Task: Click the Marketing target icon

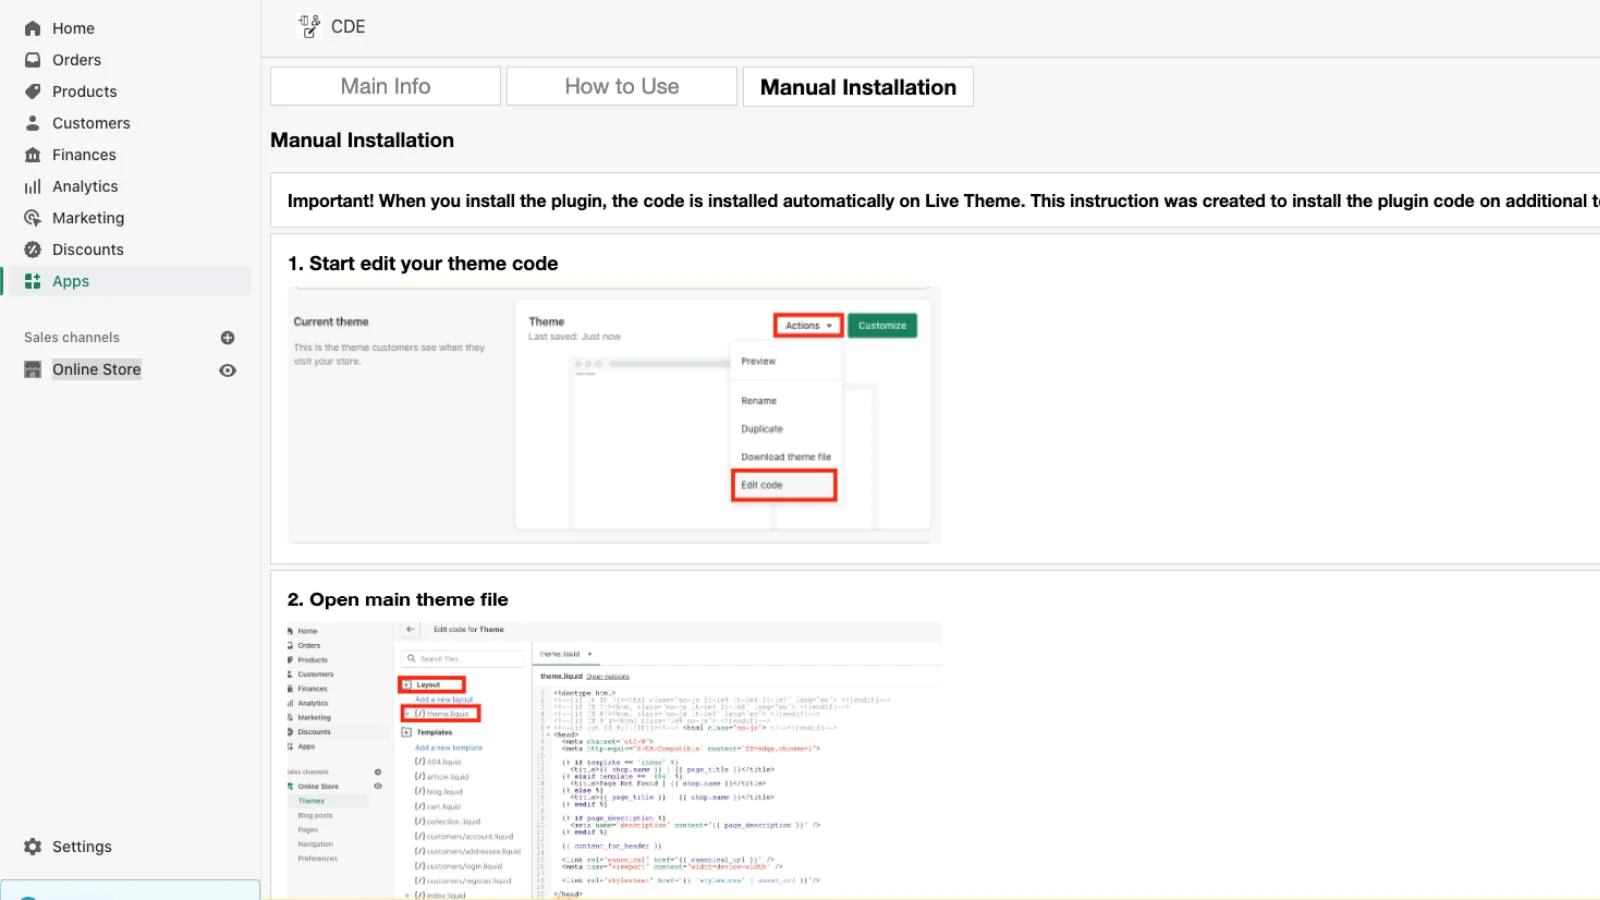Action: (x=33, y=218)
